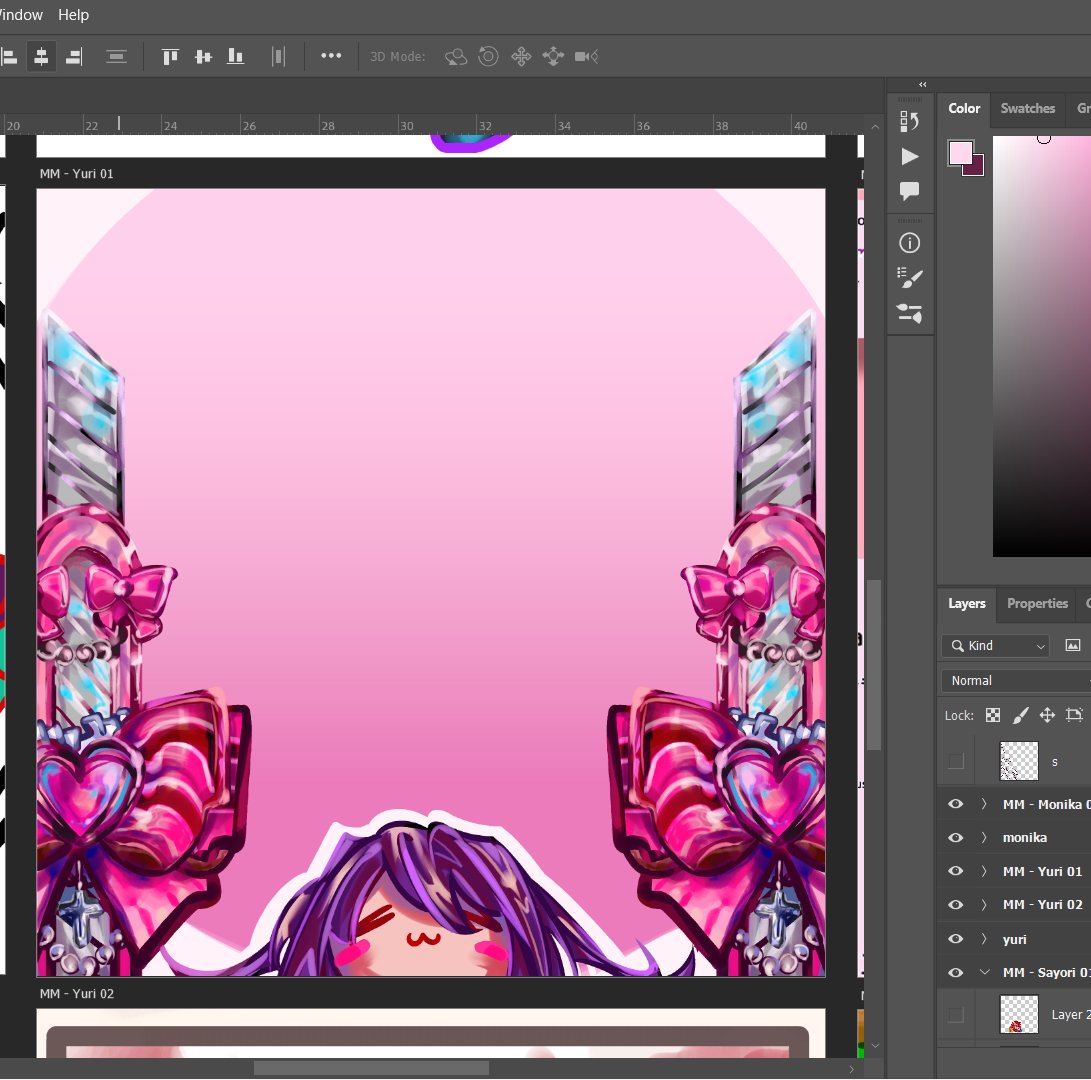1091x1080 pixels.
Task: Open the Info panel icon
Action: click(909, 243)
